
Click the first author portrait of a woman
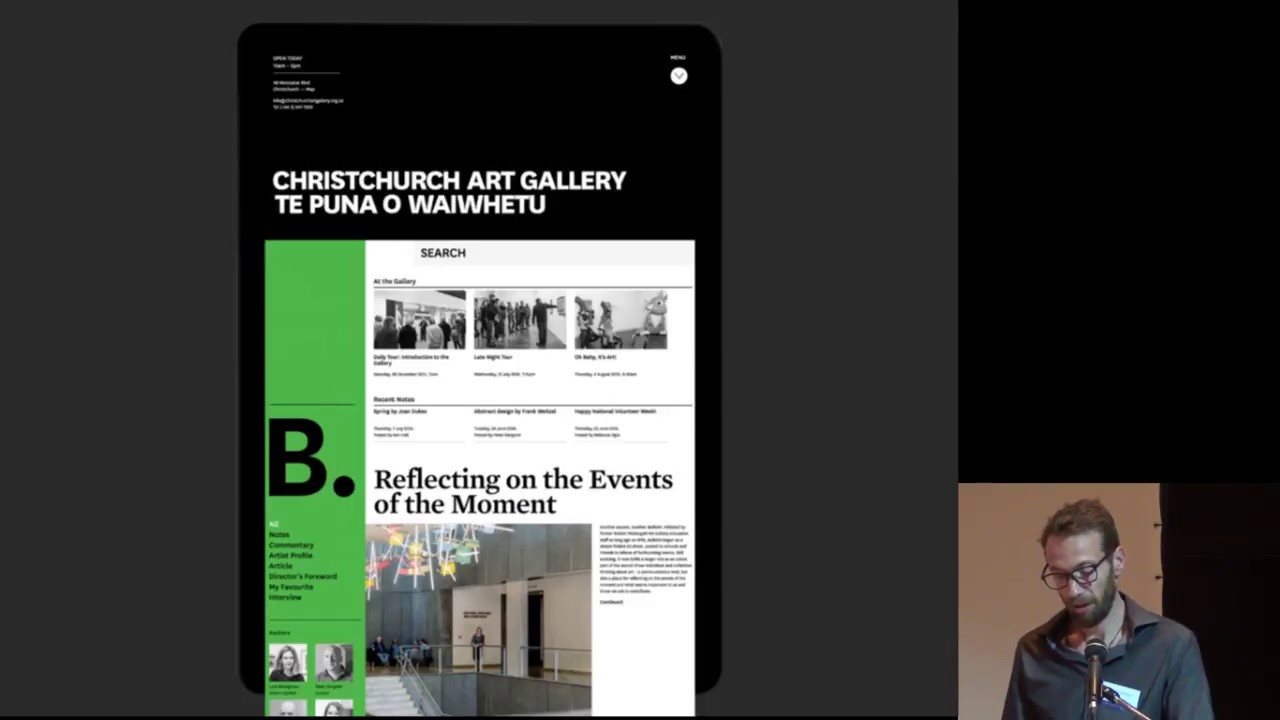287,663
